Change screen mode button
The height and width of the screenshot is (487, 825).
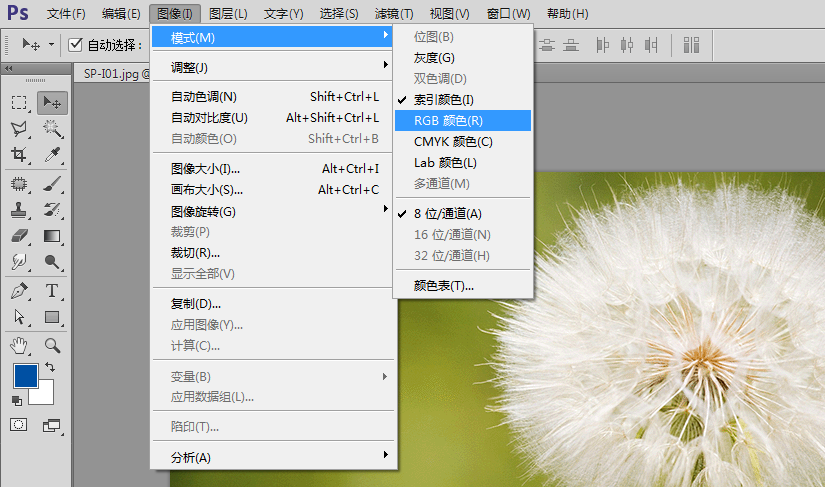click(x=52, y=425)
